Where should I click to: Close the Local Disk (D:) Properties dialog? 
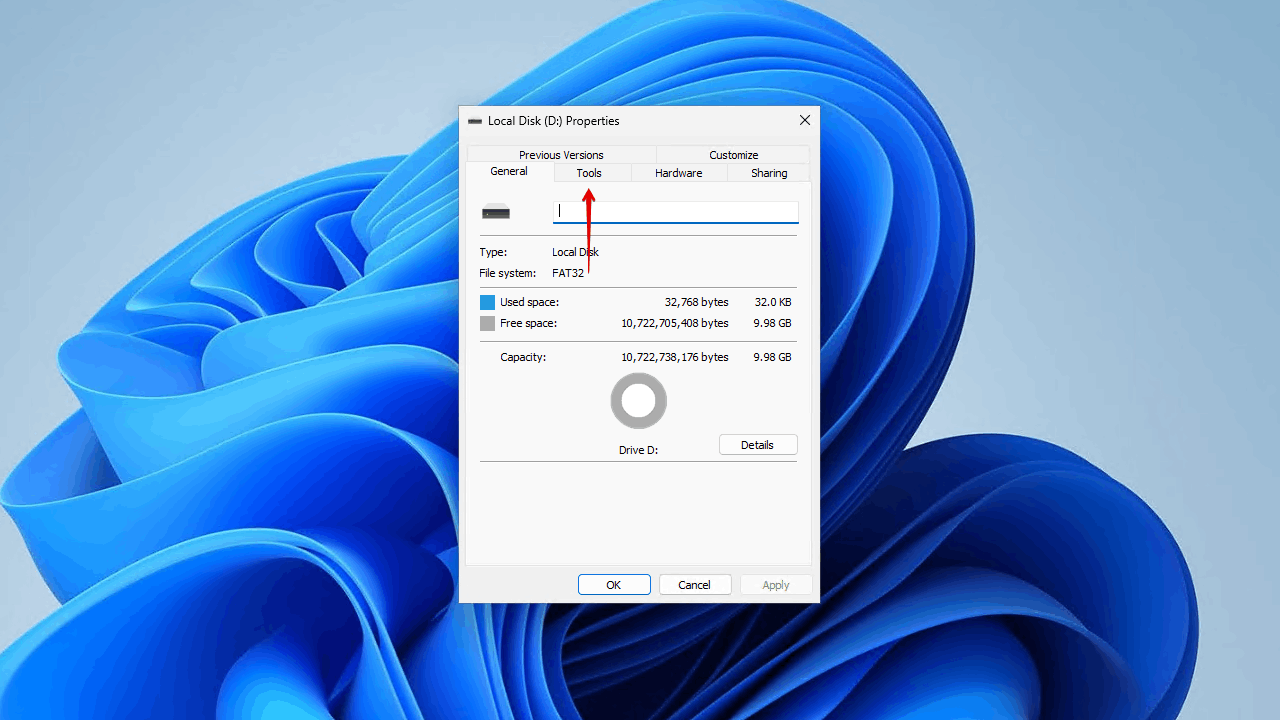click(x=804, y=121)
